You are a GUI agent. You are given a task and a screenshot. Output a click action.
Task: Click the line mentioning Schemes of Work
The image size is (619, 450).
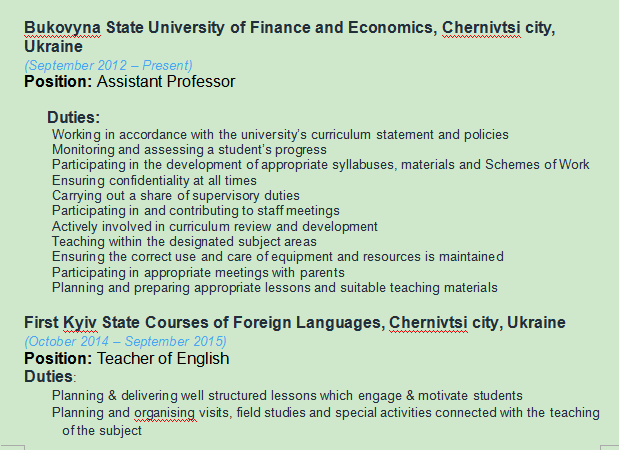(320, 164)
